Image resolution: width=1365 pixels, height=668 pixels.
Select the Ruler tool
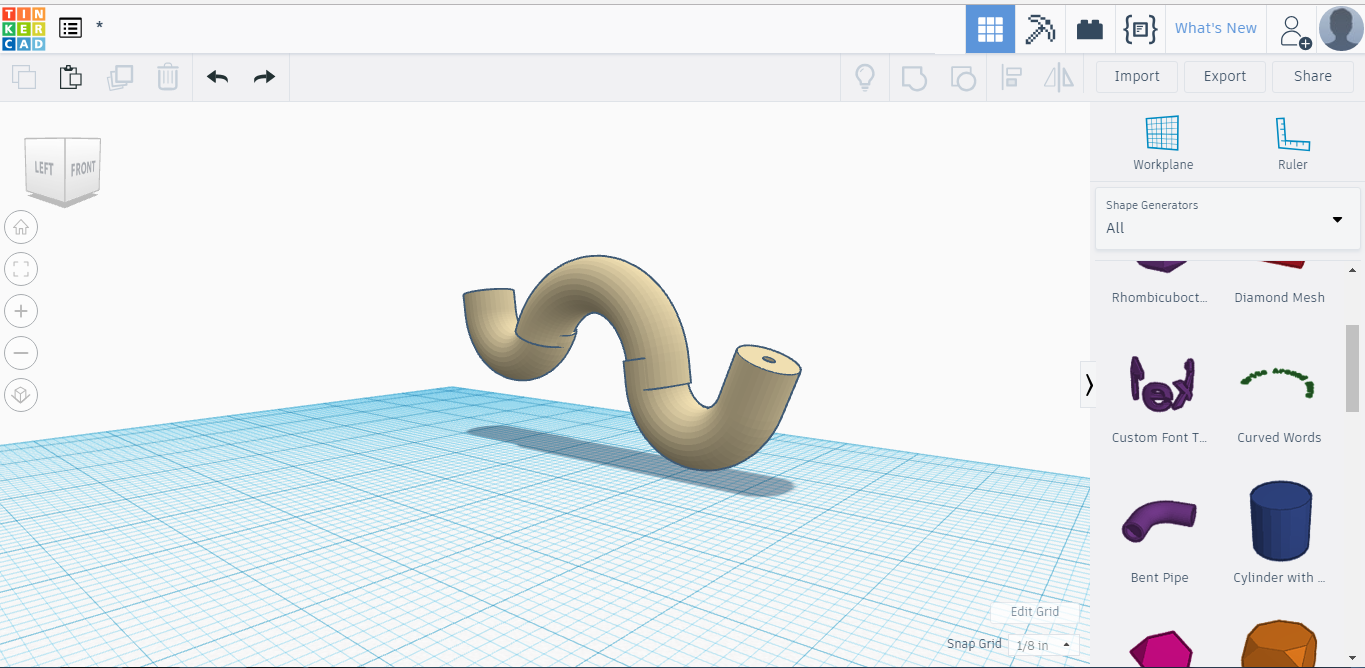(x=1292, y=143)
